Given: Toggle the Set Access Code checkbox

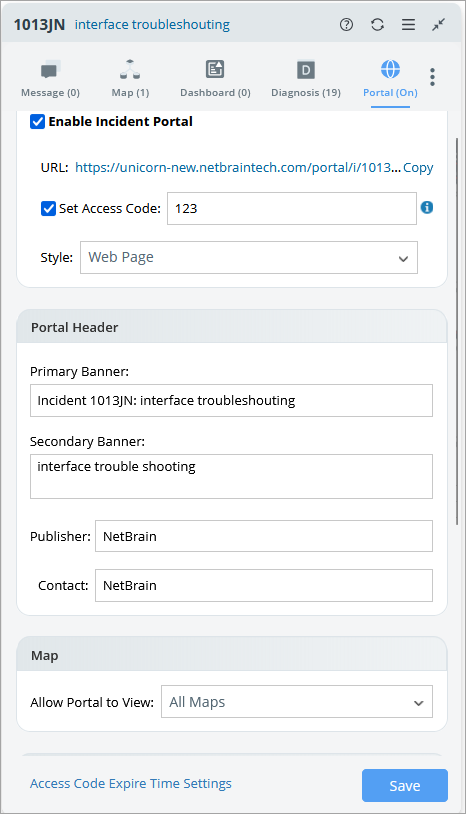Looking at the screenshot, I should tap(48, 209).
